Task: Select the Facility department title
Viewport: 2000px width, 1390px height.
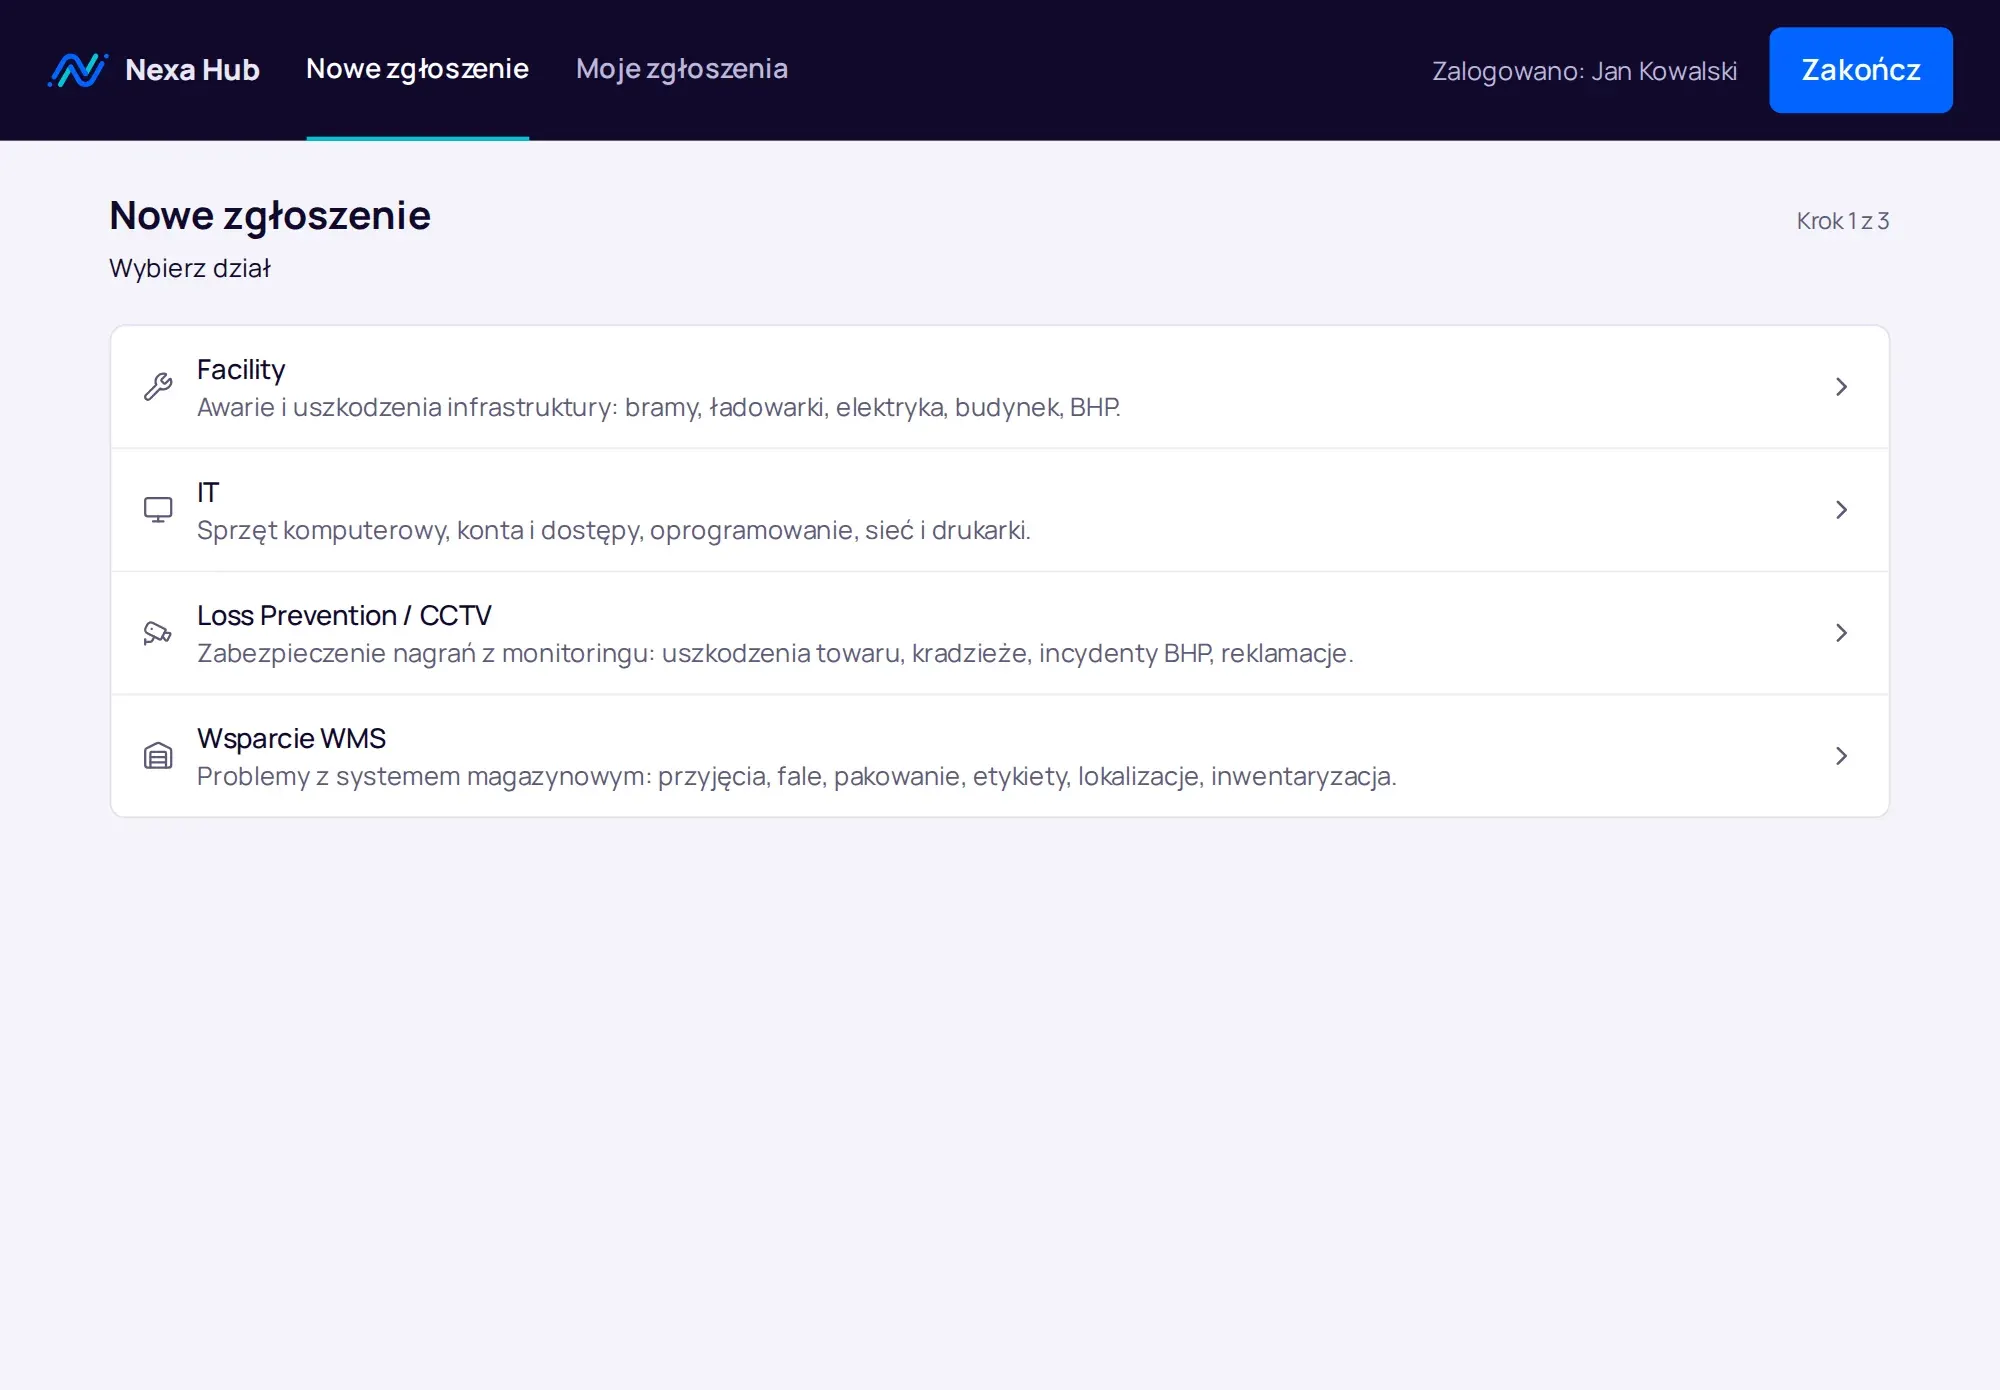Action: 241,370
